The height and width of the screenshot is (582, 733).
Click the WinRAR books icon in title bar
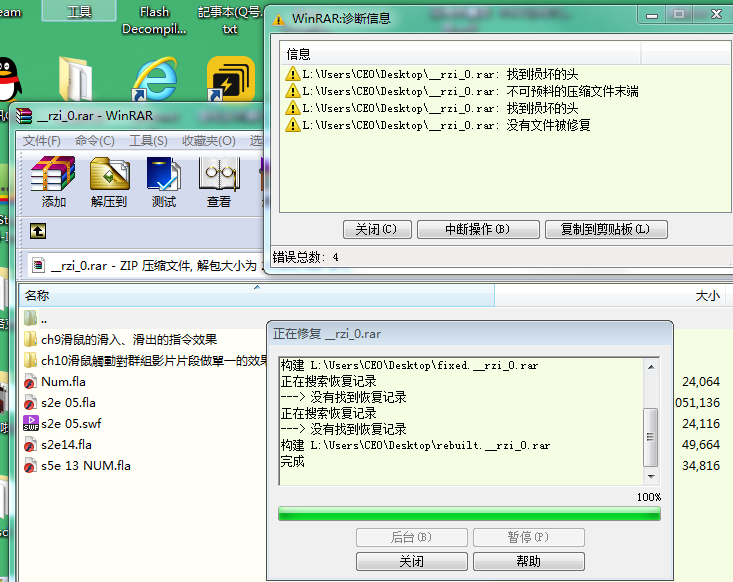pos(24,116)
